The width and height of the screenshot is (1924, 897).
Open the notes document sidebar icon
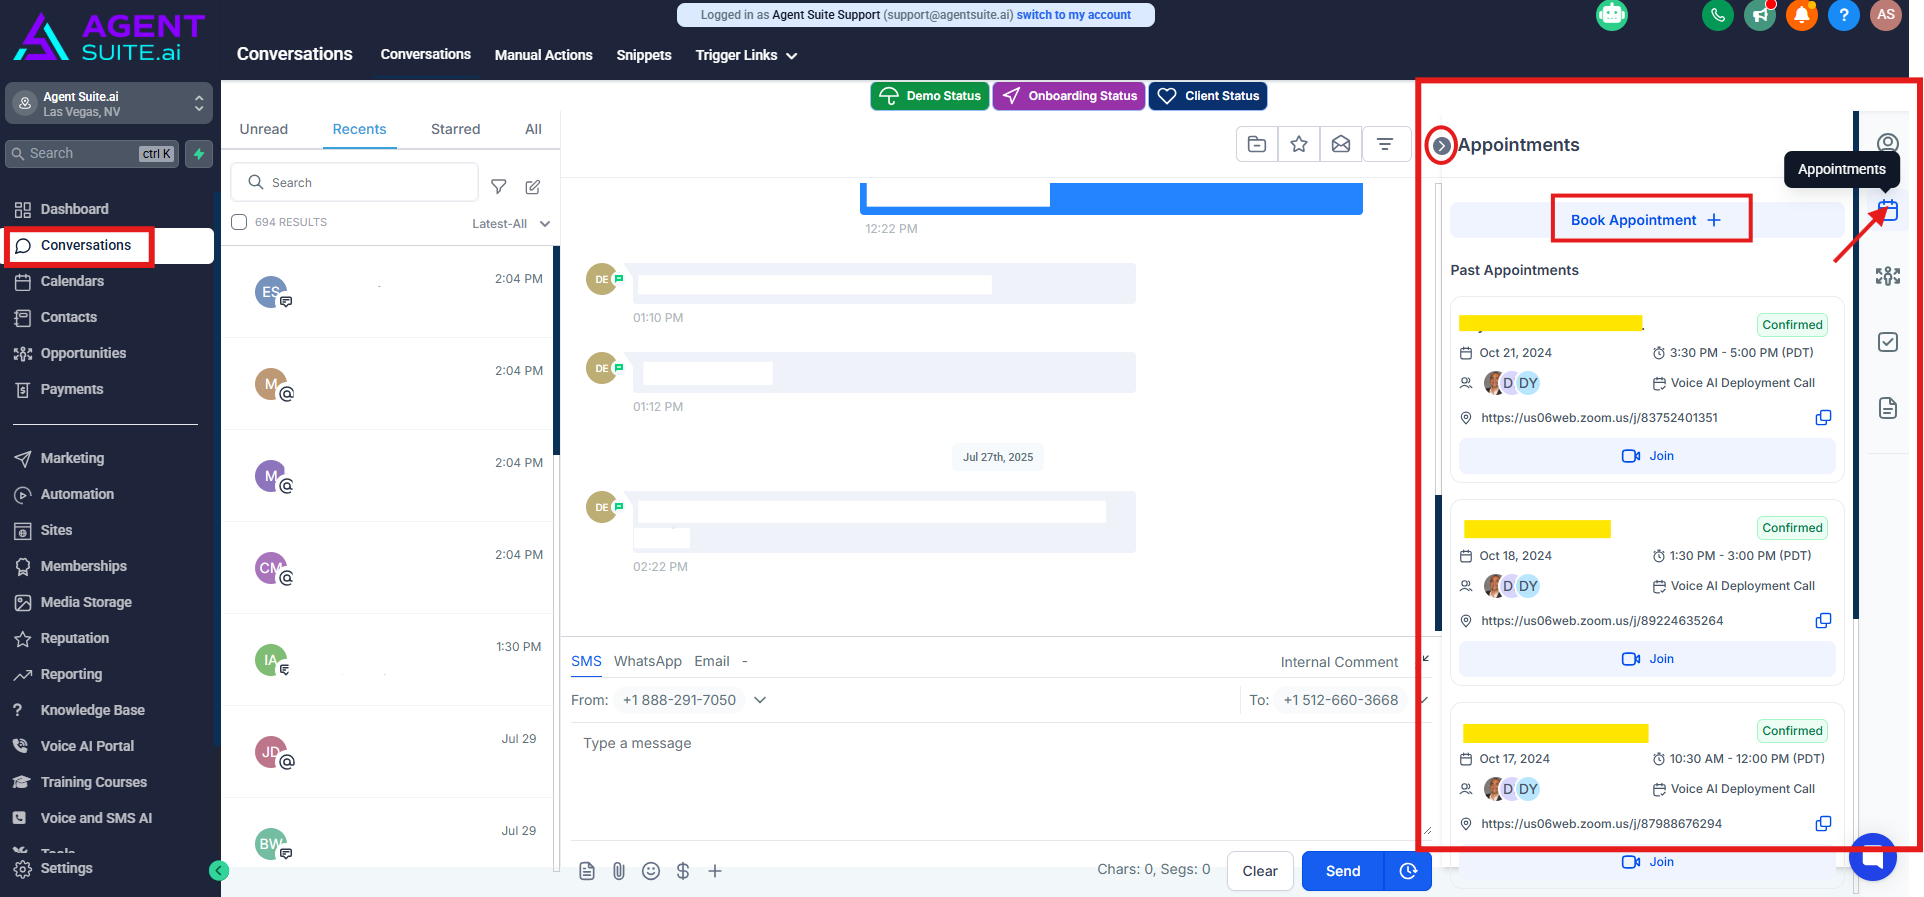point(1887,408)
